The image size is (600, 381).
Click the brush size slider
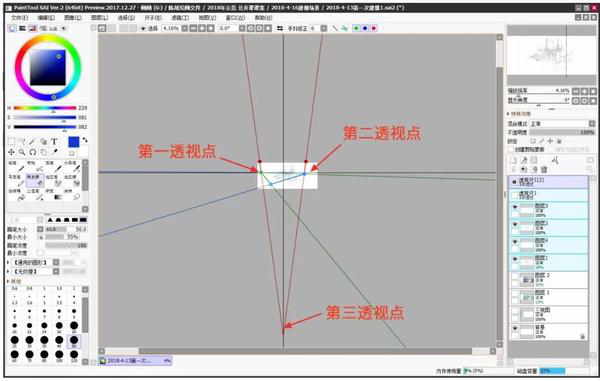[66, 229]
